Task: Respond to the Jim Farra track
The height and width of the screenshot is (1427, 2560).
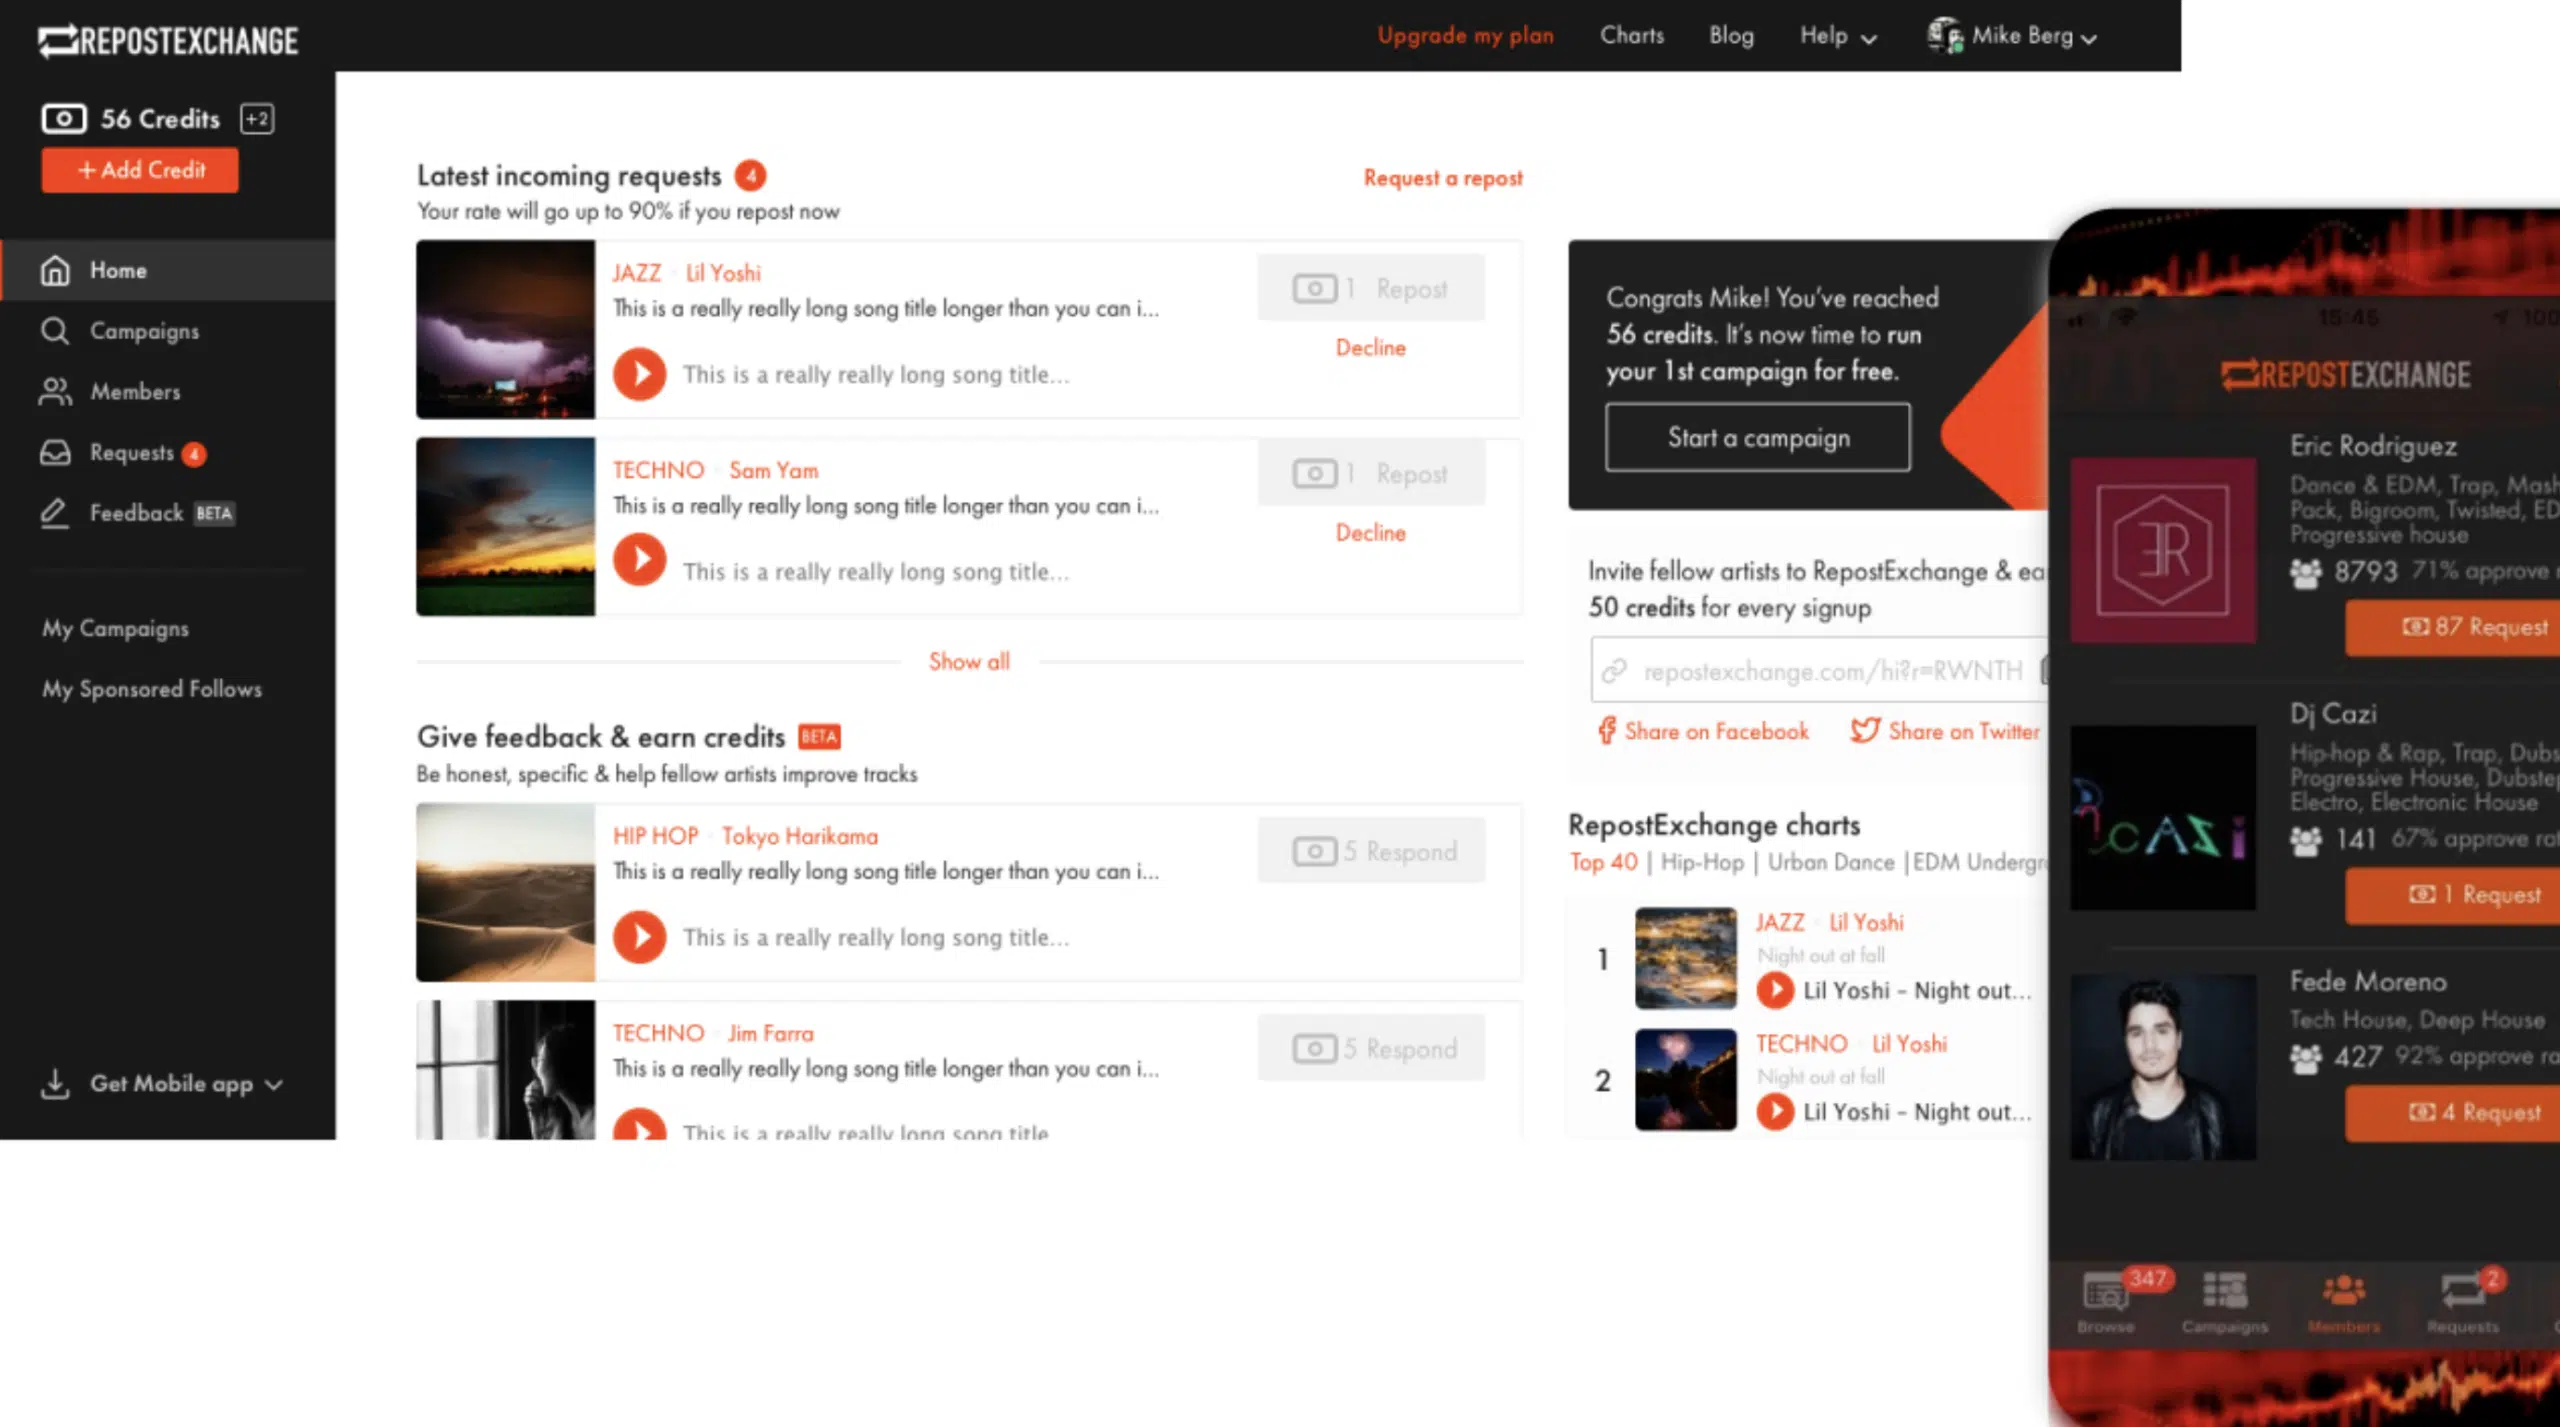Action: pyautogui.click(x=1371, y=1048)
